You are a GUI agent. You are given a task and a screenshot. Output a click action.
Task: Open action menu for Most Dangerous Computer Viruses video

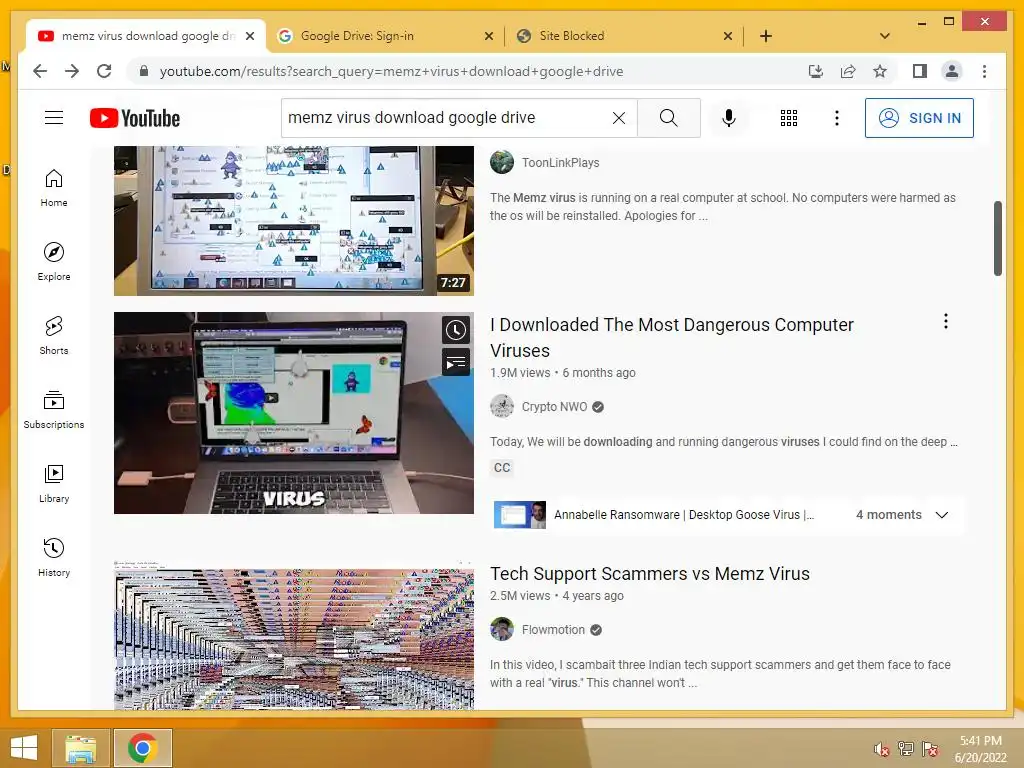[x=946, y=321]
